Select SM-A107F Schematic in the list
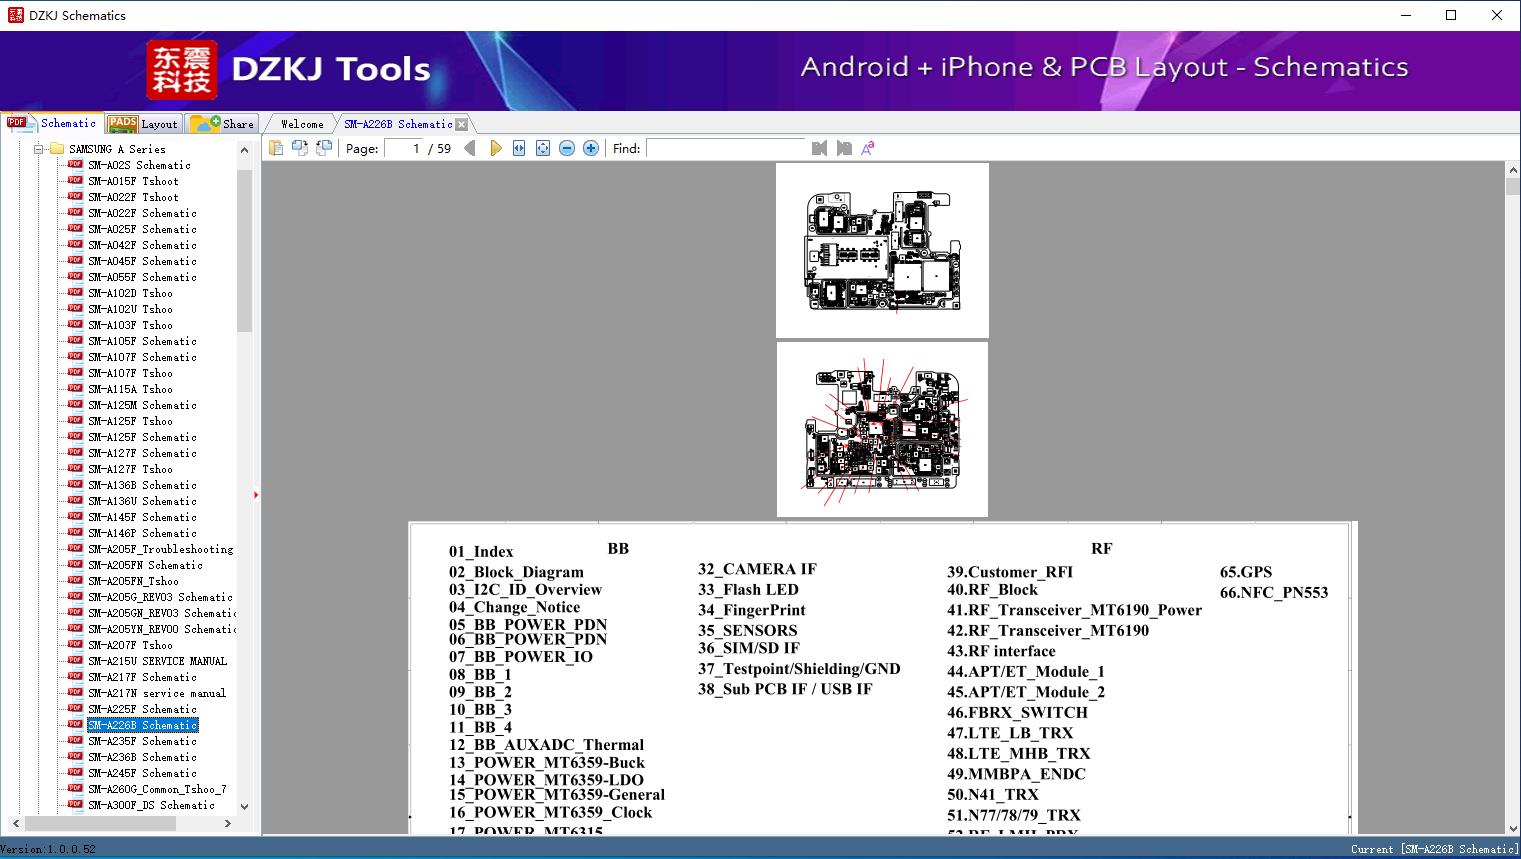 coord(142,357)
